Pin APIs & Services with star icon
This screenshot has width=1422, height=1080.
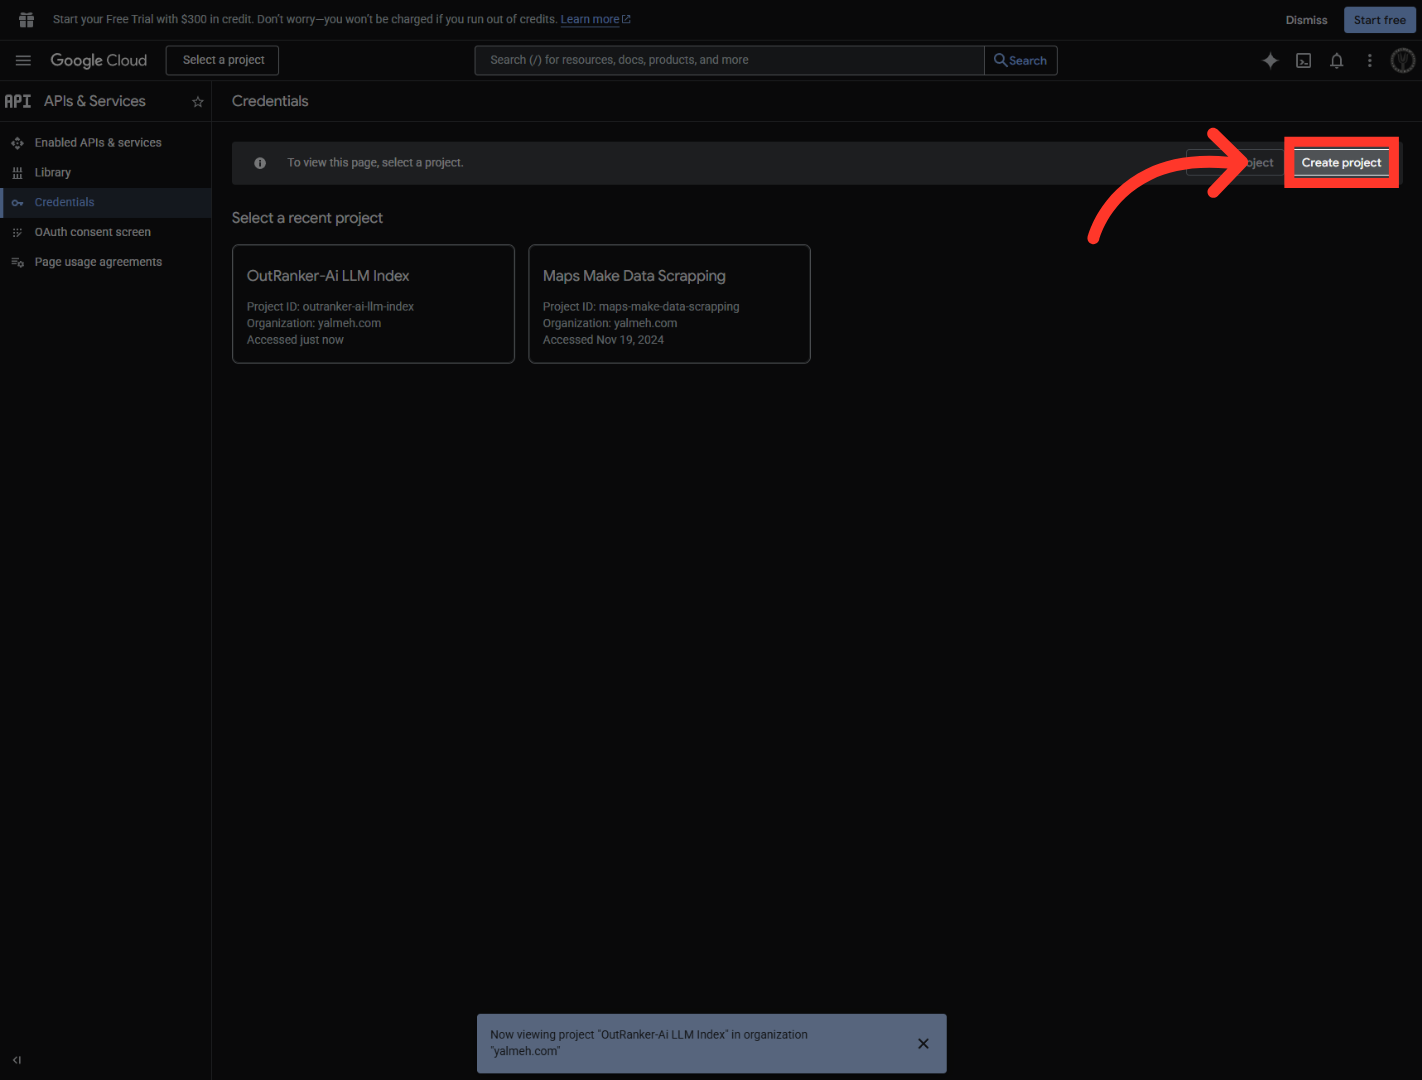coord(198,102)
